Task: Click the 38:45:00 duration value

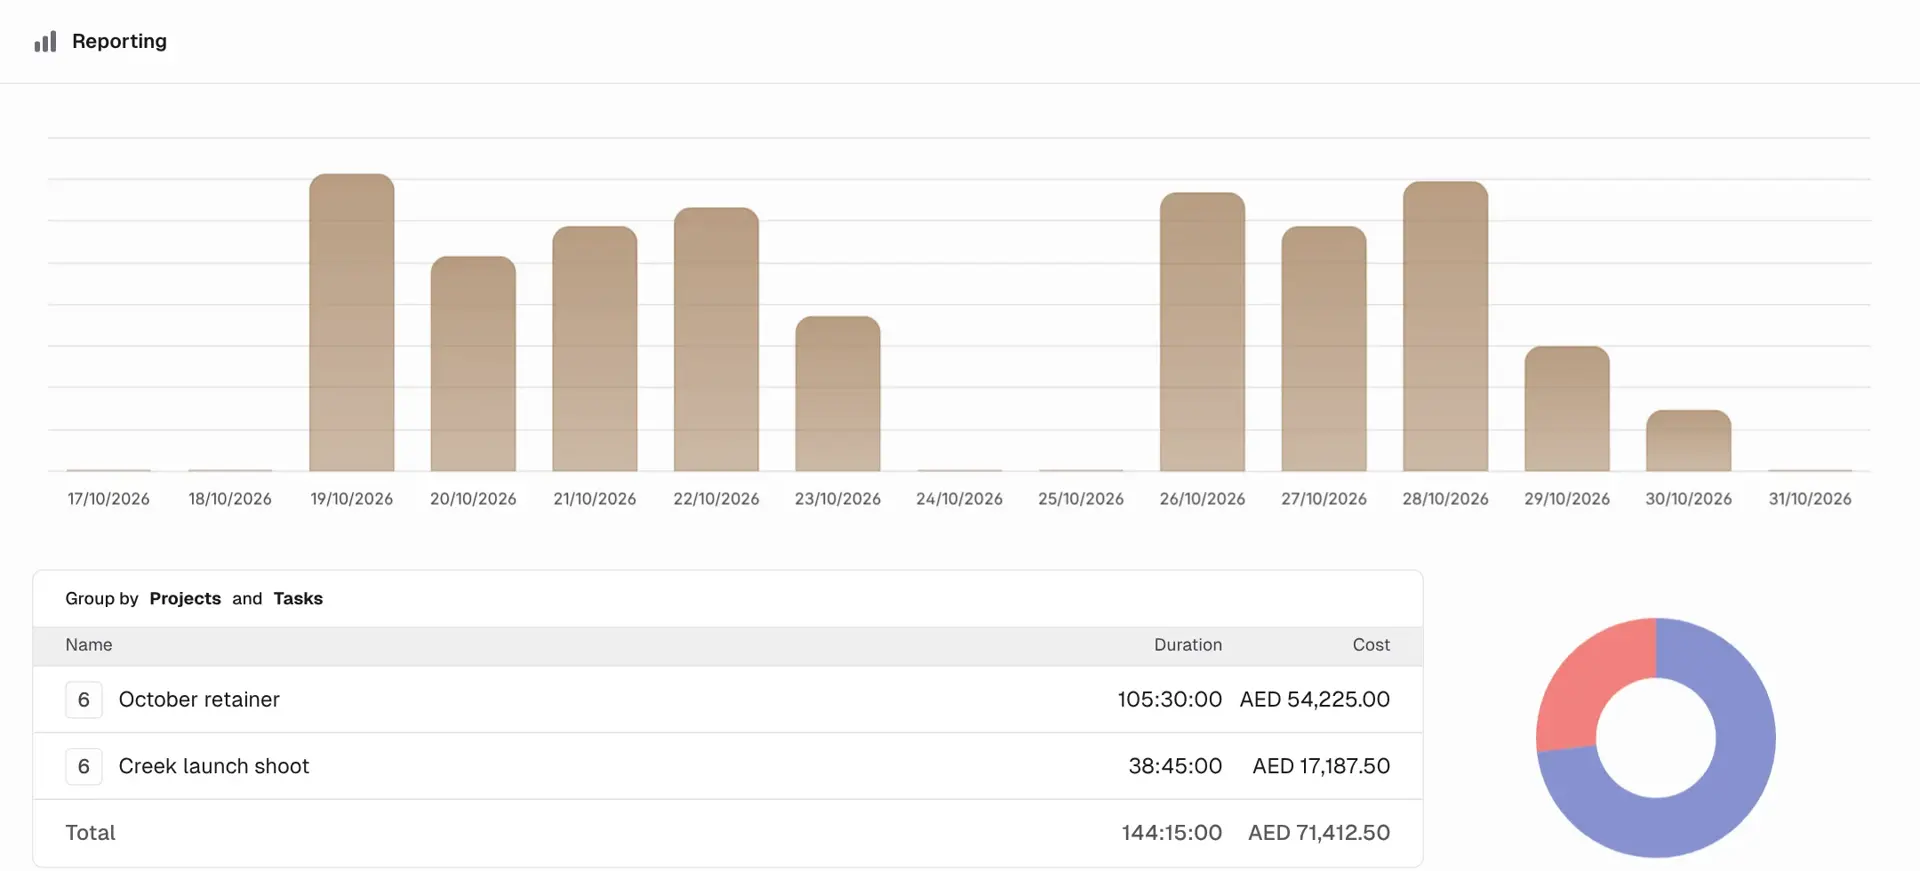Action: pyautogui.click(x=1175, y=766)
